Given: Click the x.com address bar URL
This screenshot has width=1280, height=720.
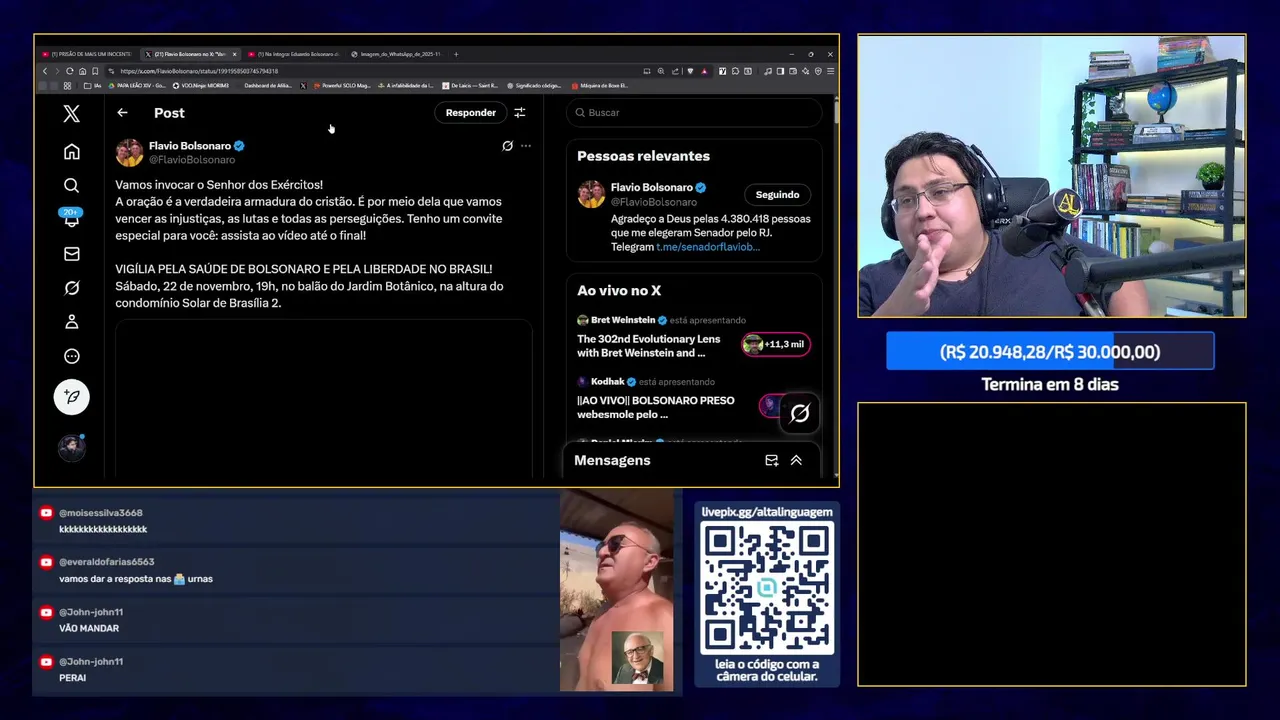Looking at the screenshot, I should pyautogui.click(x=199, y=71).
